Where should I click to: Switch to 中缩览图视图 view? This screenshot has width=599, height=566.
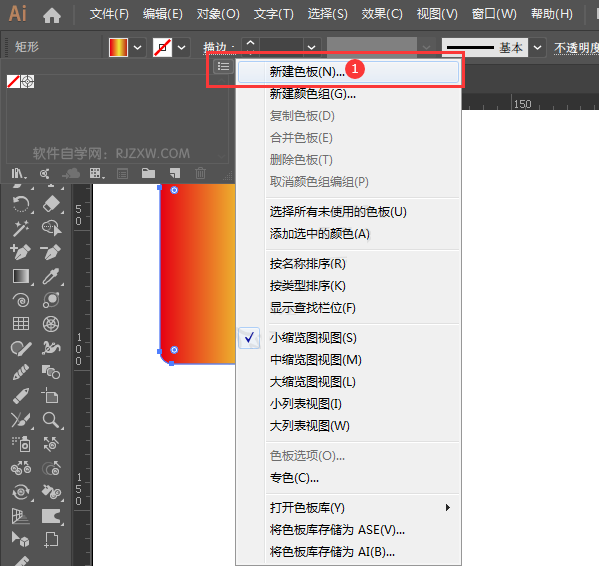click(x=348, y=360)
